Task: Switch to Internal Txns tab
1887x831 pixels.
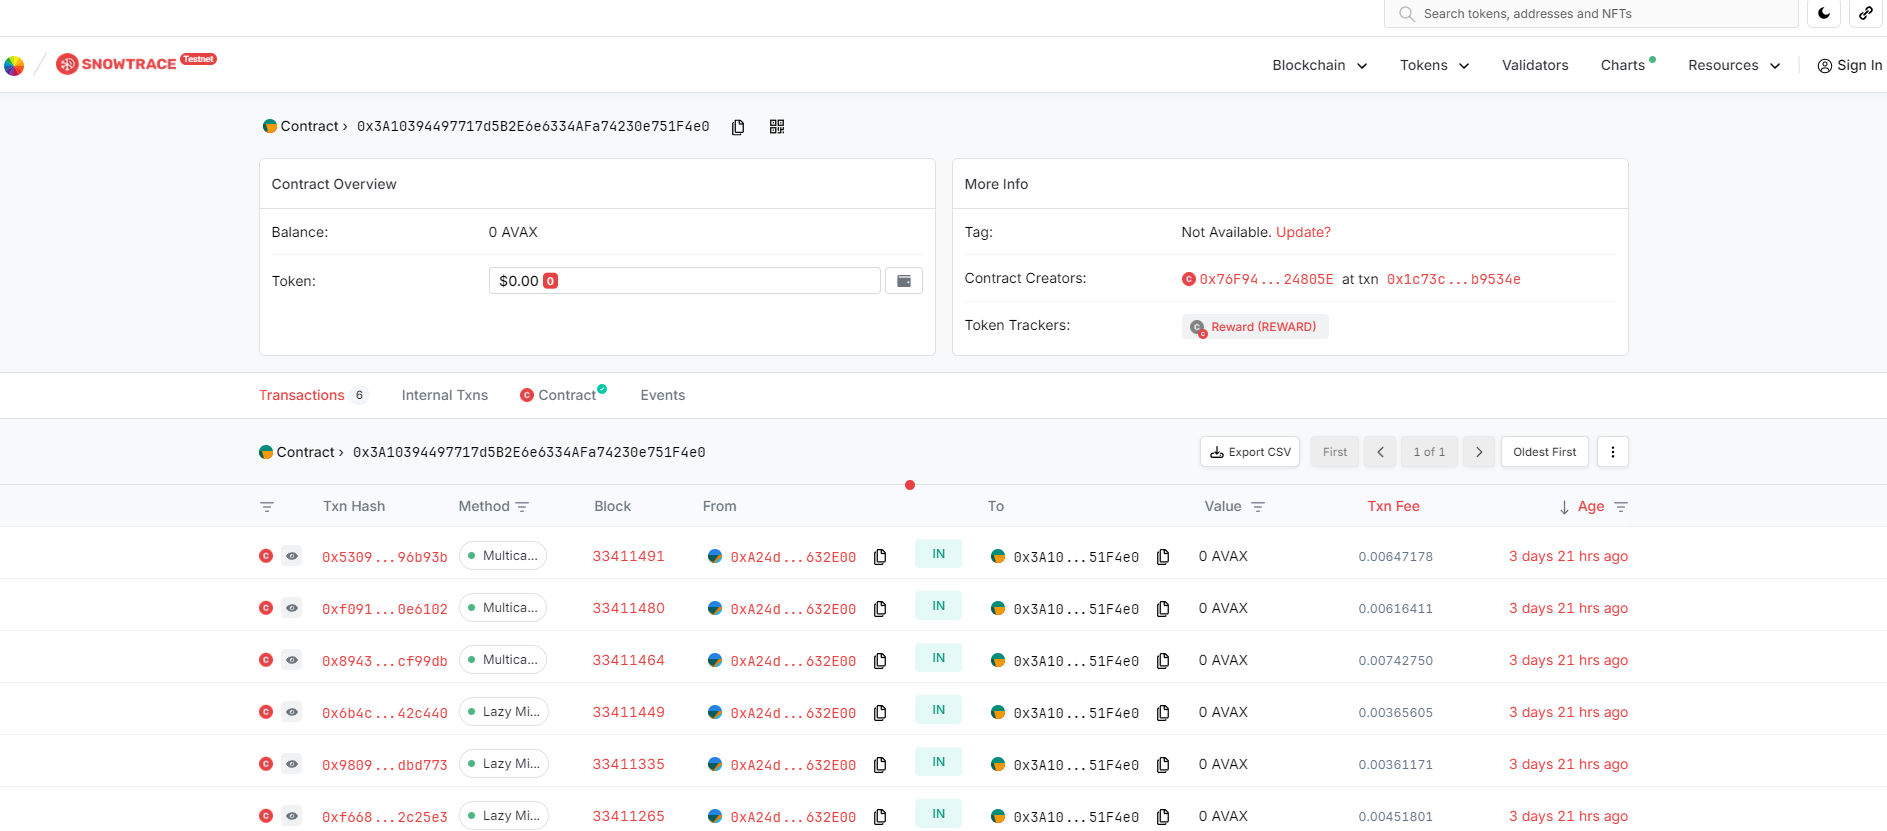Action: click(x=445, y=395)
